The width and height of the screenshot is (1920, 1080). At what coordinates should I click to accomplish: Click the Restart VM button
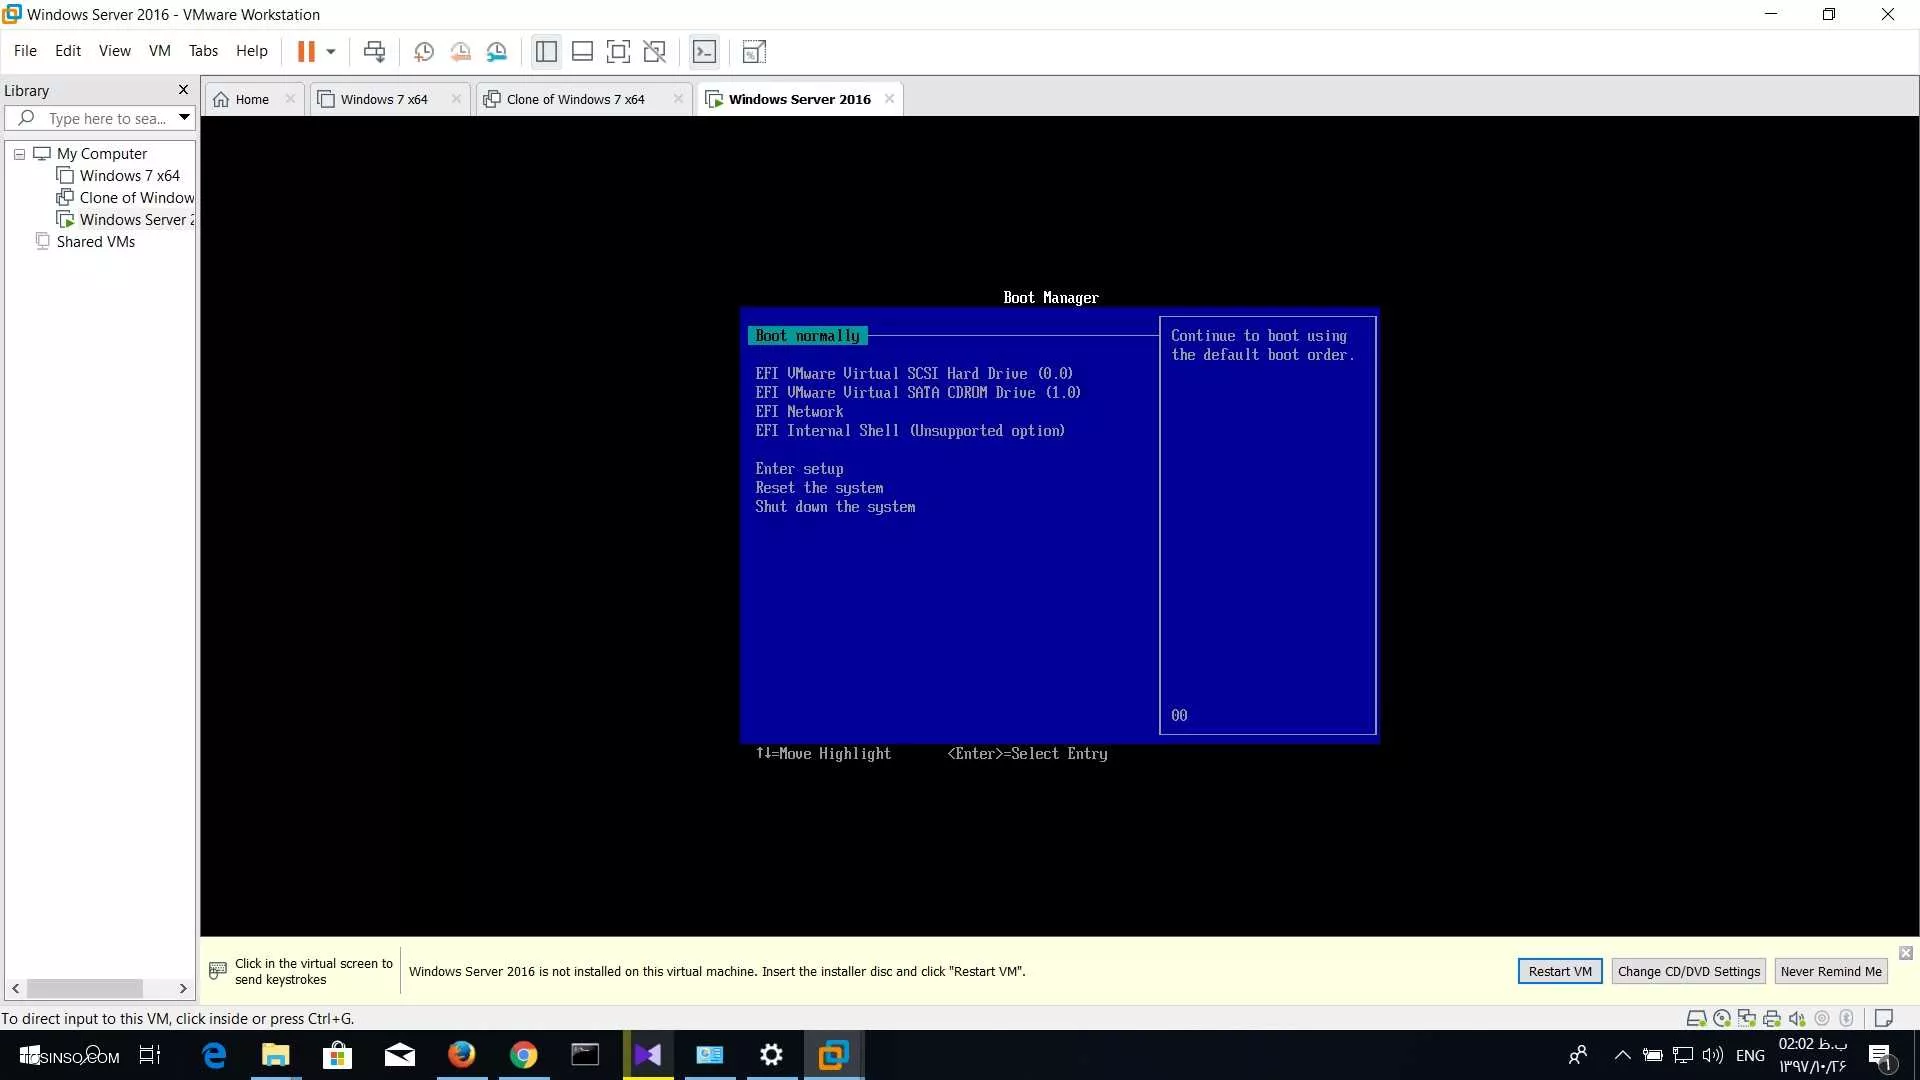[1559, 971]
